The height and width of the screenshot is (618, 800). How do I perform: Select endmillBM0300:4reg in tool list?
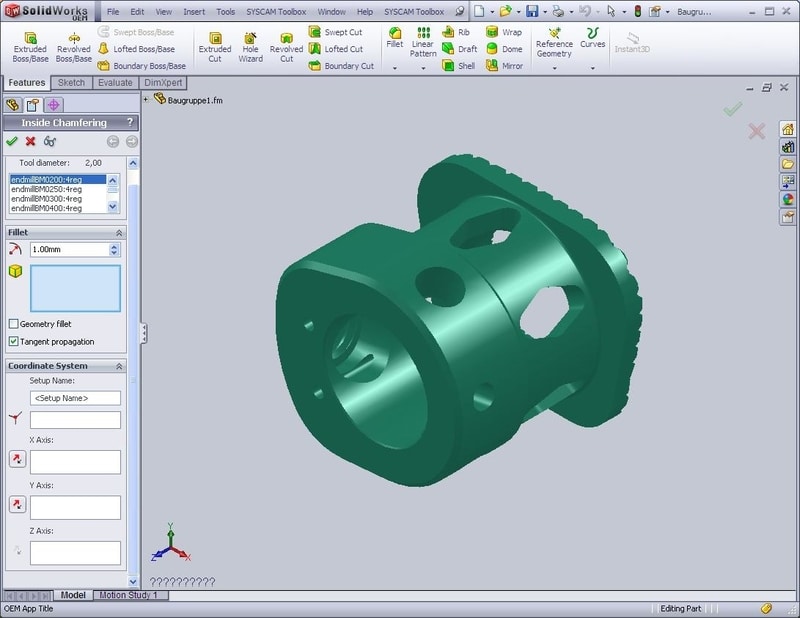[x=58, y=199]
